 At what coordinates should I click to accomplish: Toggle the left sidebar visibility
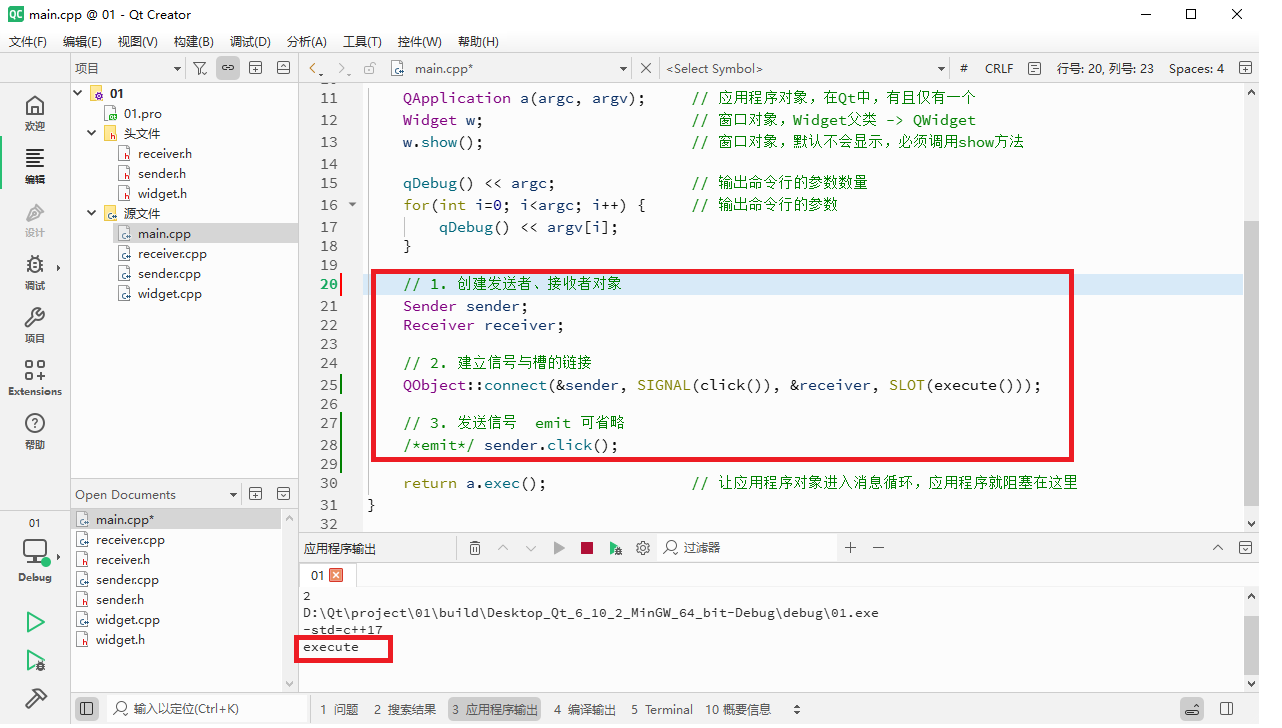[x=87, y=709]
